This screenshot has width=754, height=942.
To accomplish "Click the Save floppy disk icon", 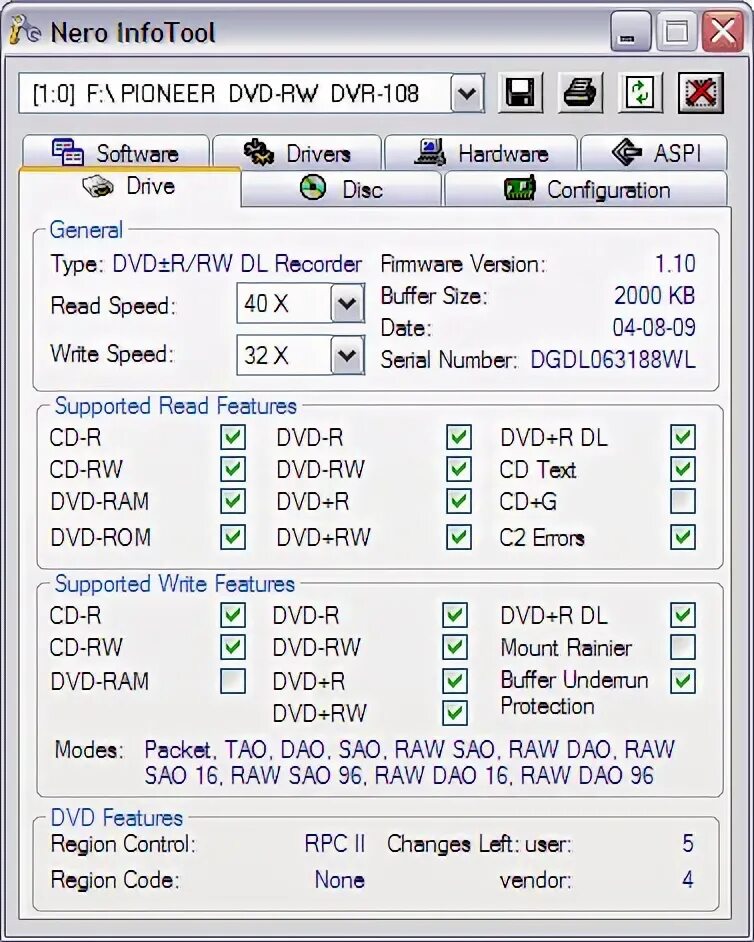I will point(520,93).
